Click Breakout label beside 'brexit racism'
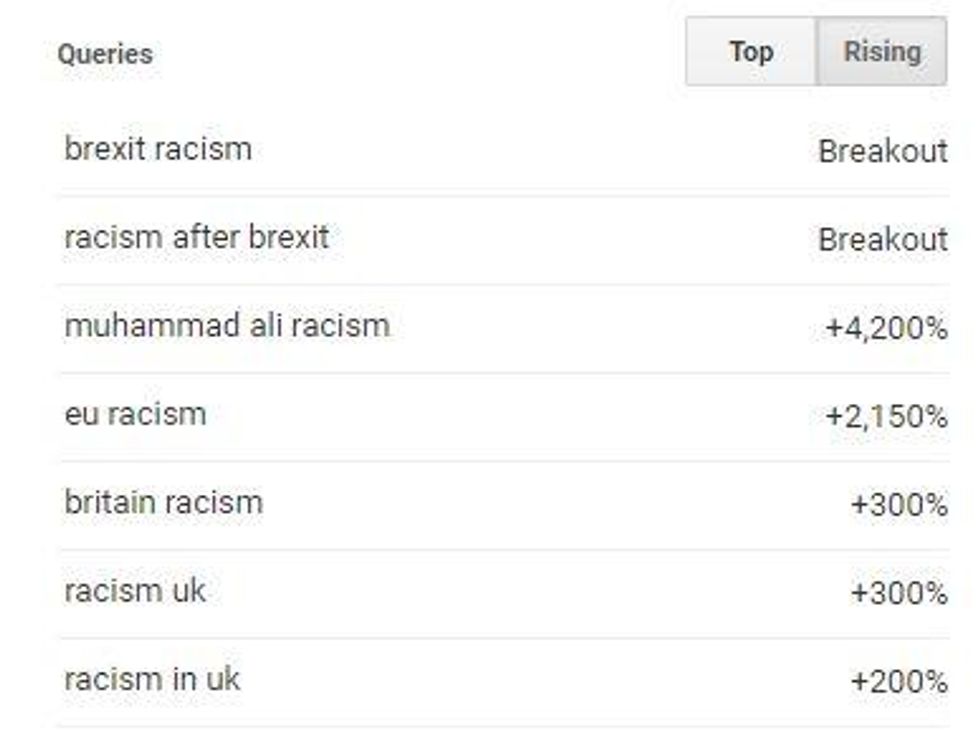 (x=882, y=151)
